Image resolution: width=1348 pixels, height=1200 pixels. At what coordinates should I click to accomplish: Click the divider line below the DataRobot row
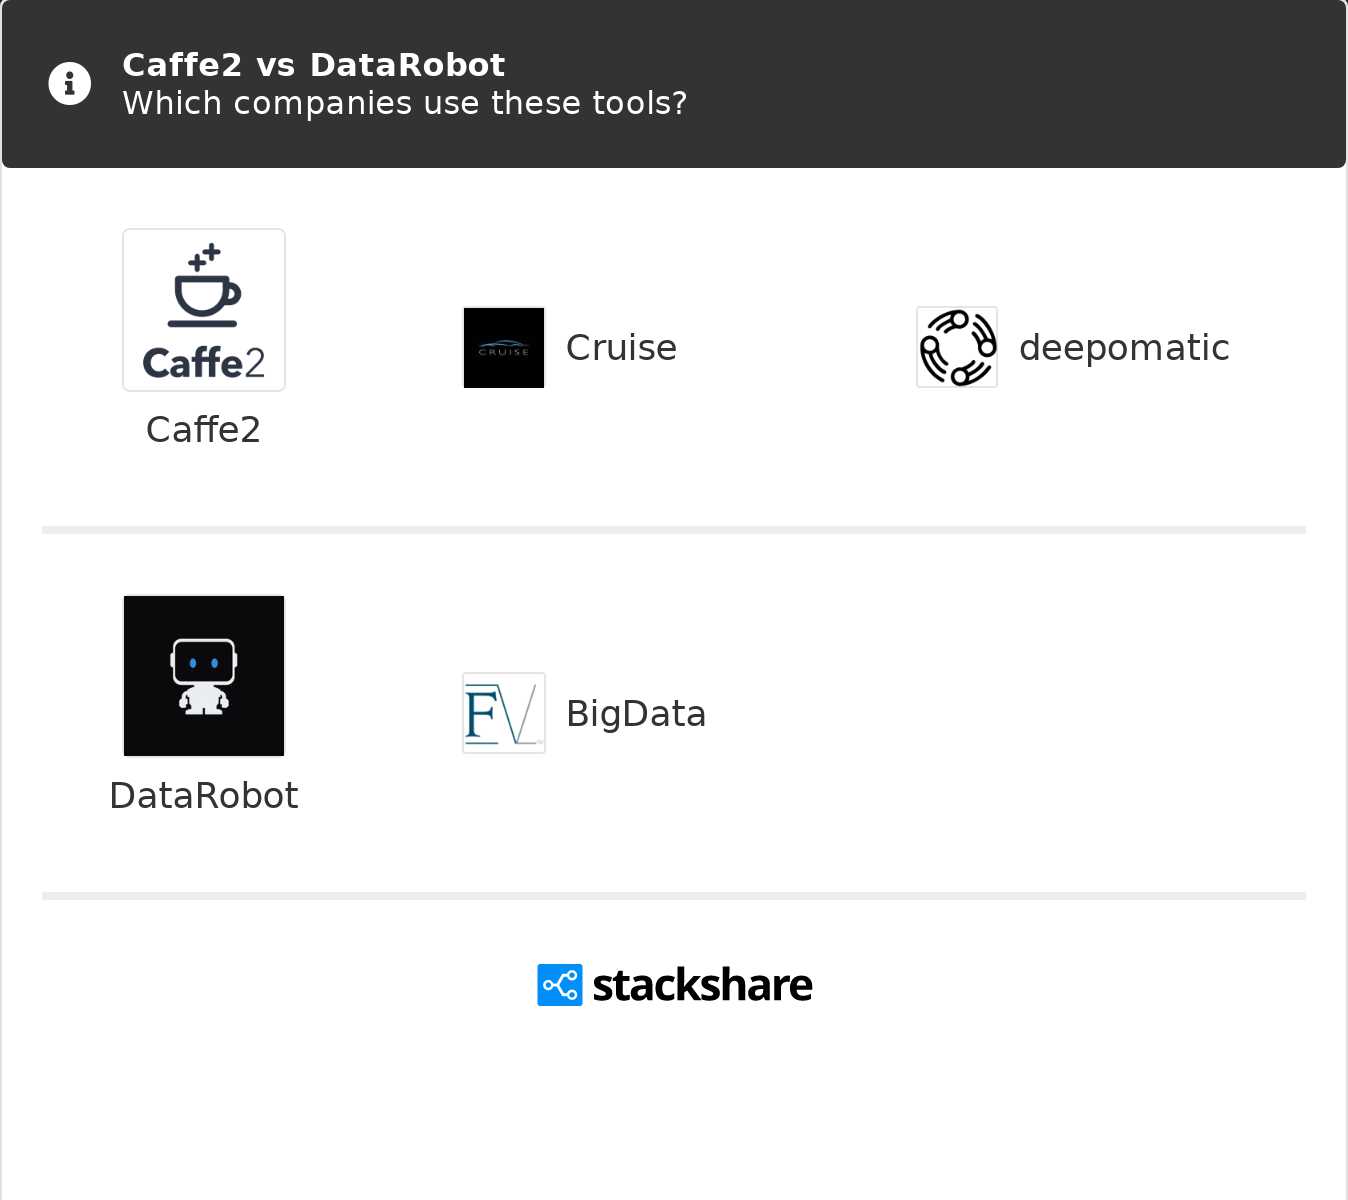coord(674,896)
